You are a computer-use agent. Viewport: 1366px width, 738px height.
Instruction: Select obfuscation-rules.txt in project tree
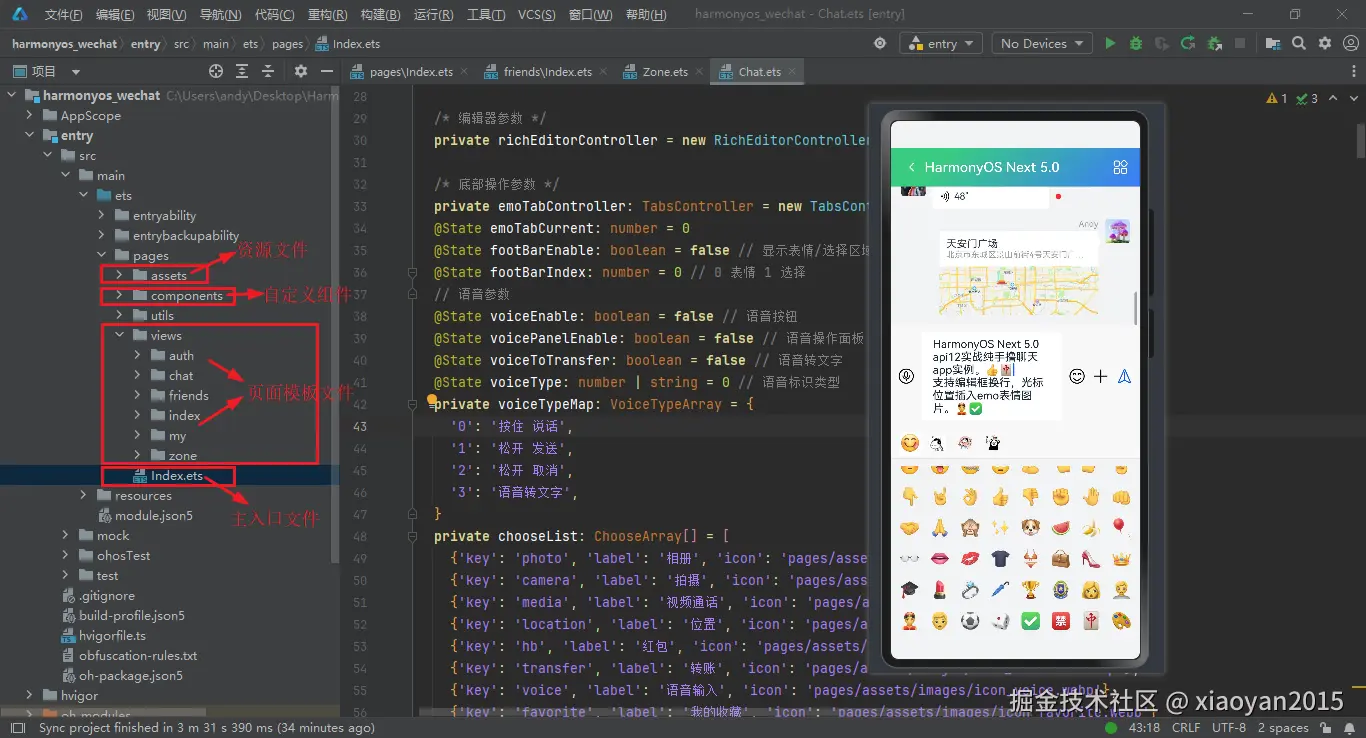tap(138, 656)
